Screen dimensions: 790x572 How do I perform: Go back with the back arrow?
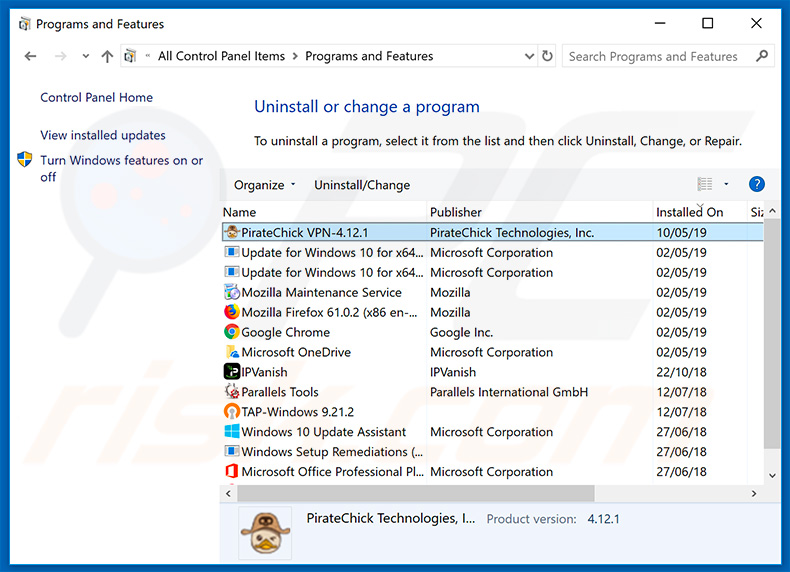[30, 56]
